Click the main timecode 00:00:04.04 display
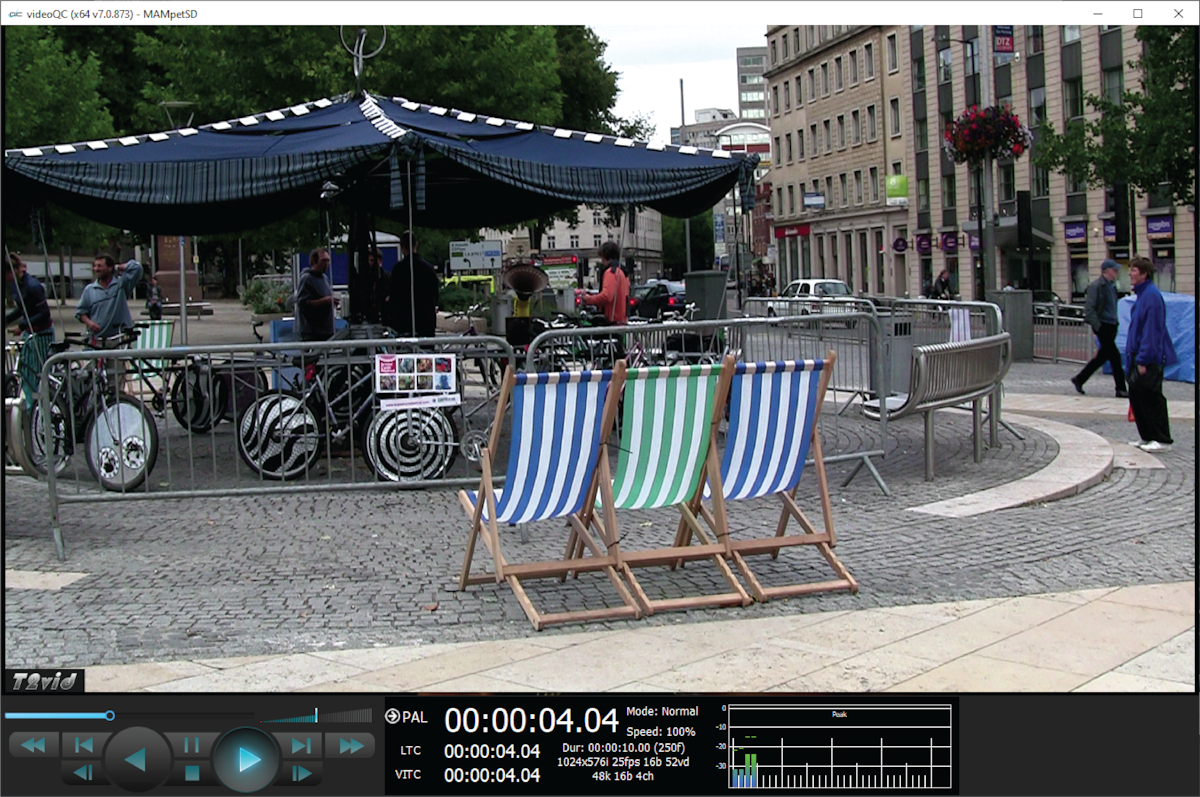This screenshot has height=797, width=1200. click(x=532, y=720)
